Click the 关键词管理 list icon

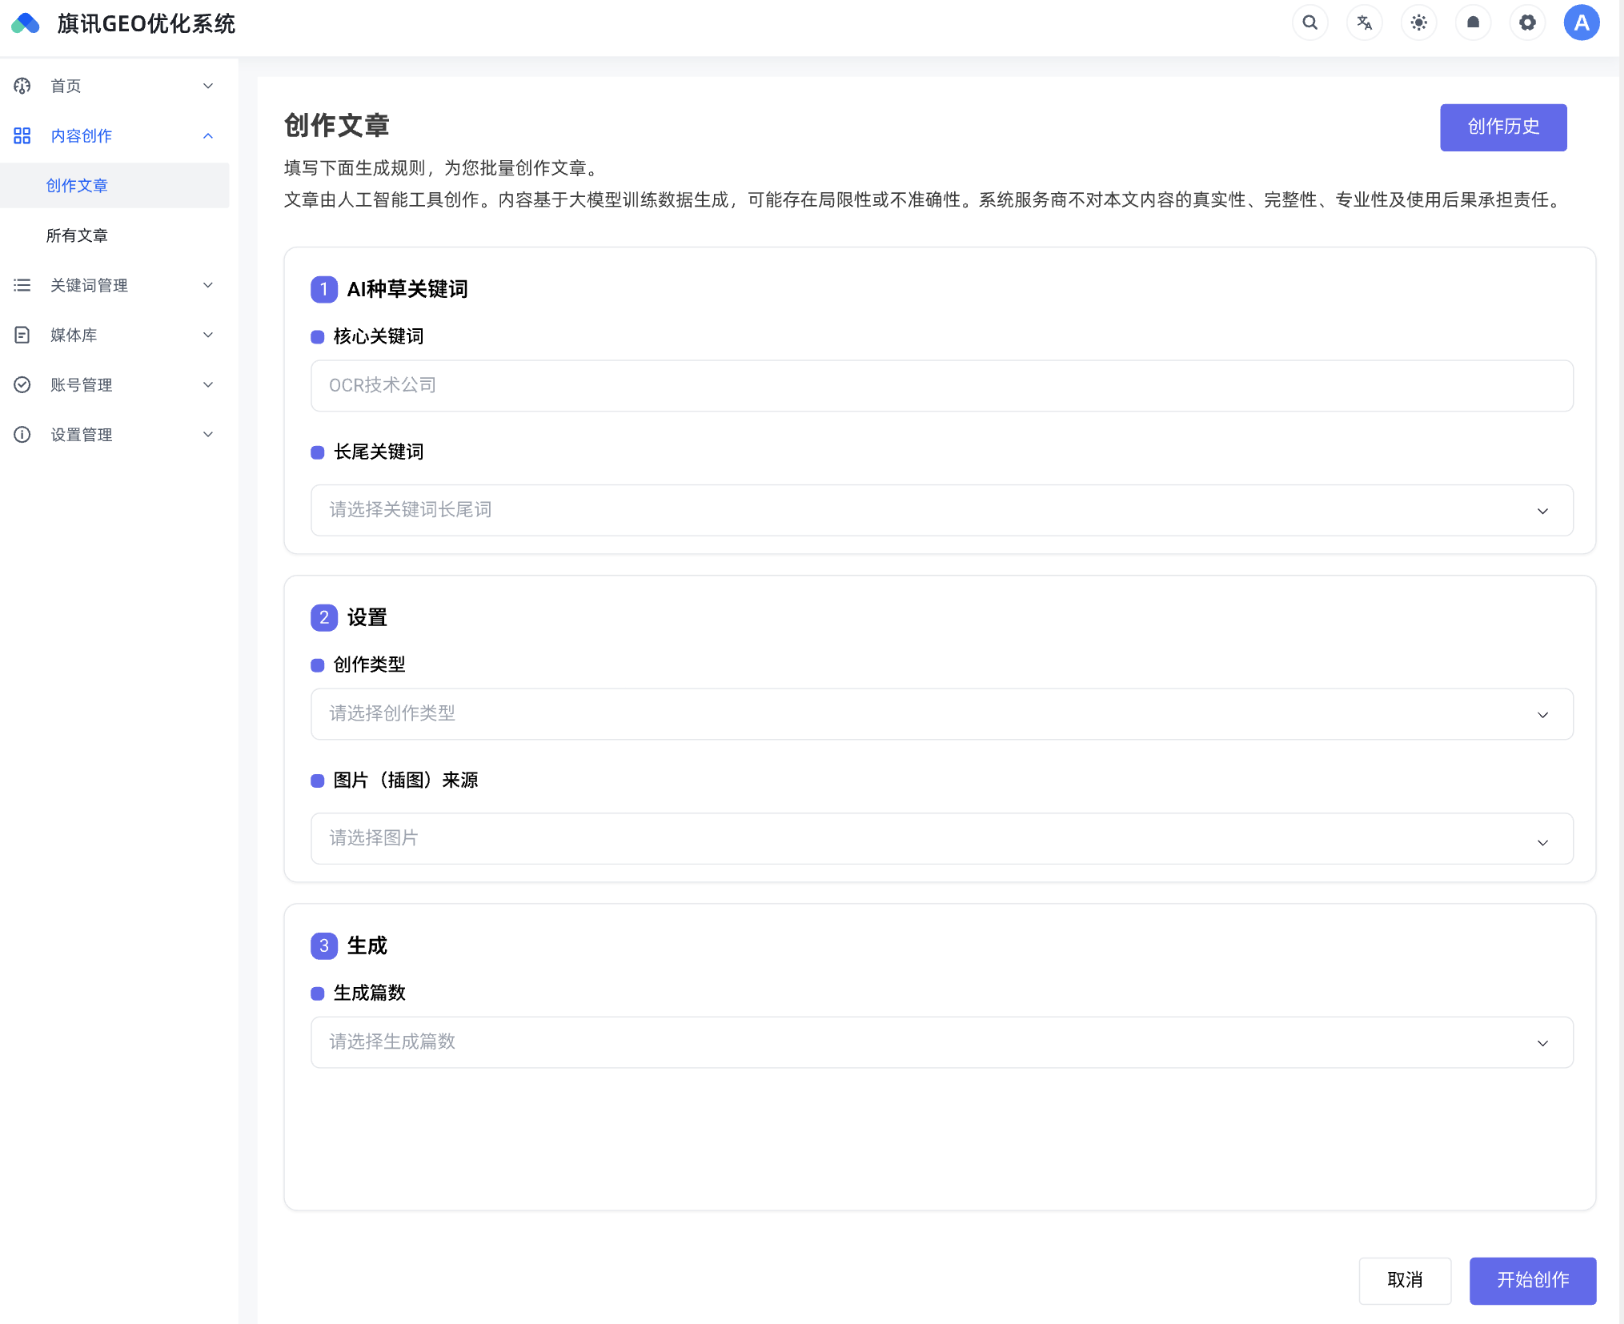[22, 286]
